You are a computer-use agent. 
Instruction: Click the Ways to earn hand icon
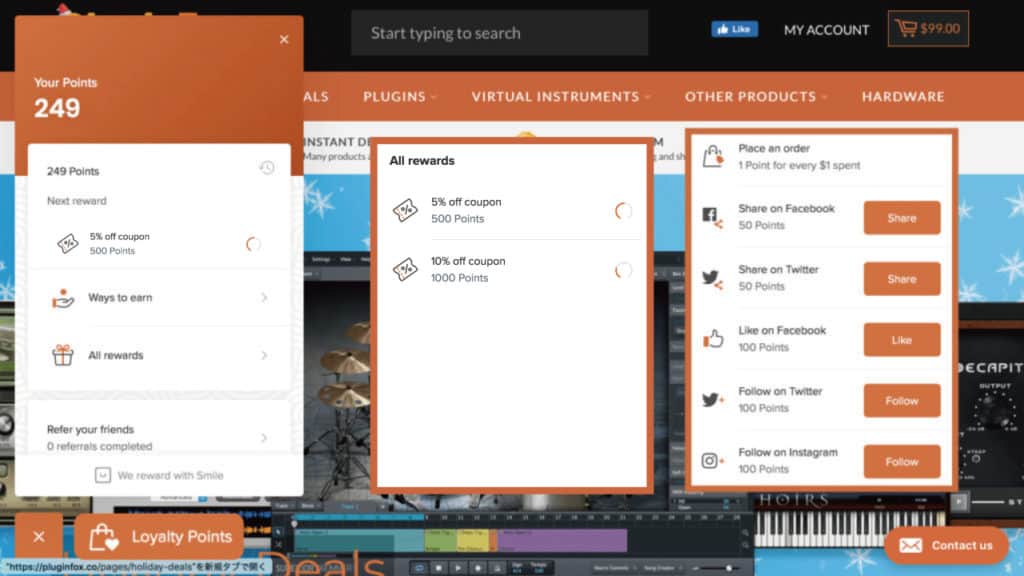coord(64,298)
